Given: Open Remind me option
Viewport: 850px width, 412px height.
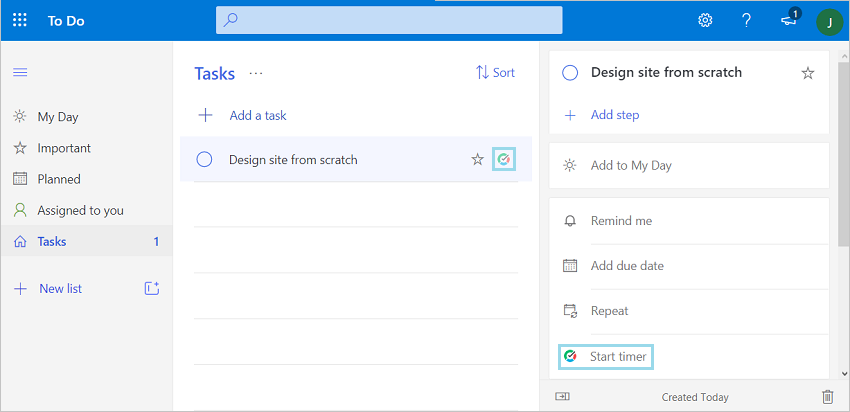Looking at the screenshot, I should click(x=689, y=221).
